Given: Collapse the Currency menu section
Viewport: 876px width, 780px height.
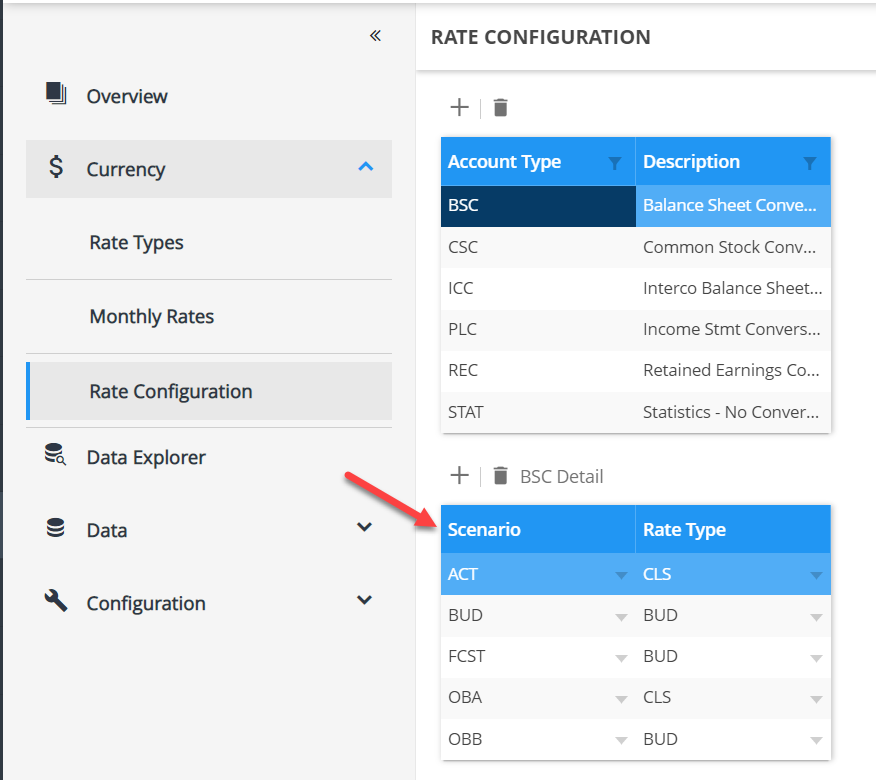Looking at the screenshot, I should pos(365,167).
